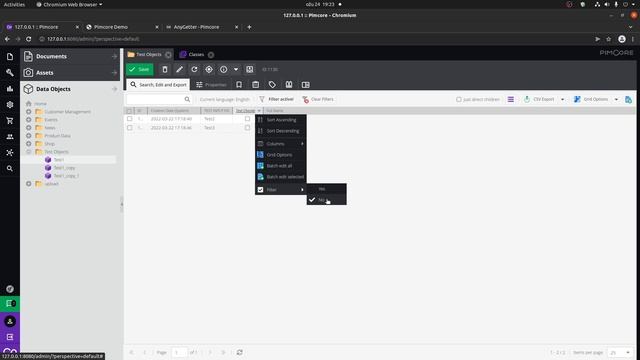The height and width of the screenshot is (360, 640).
Task: Click the File document icon in the left sidebar
Action: coord(10,57)
